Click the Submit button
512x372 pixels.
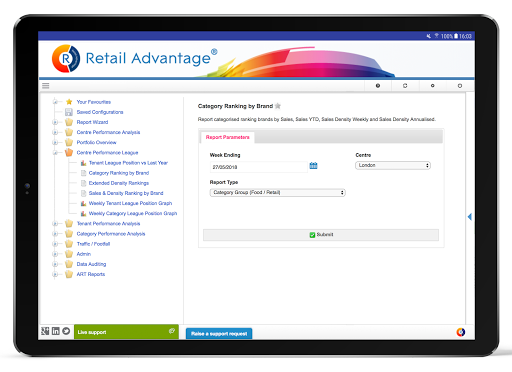321,235
